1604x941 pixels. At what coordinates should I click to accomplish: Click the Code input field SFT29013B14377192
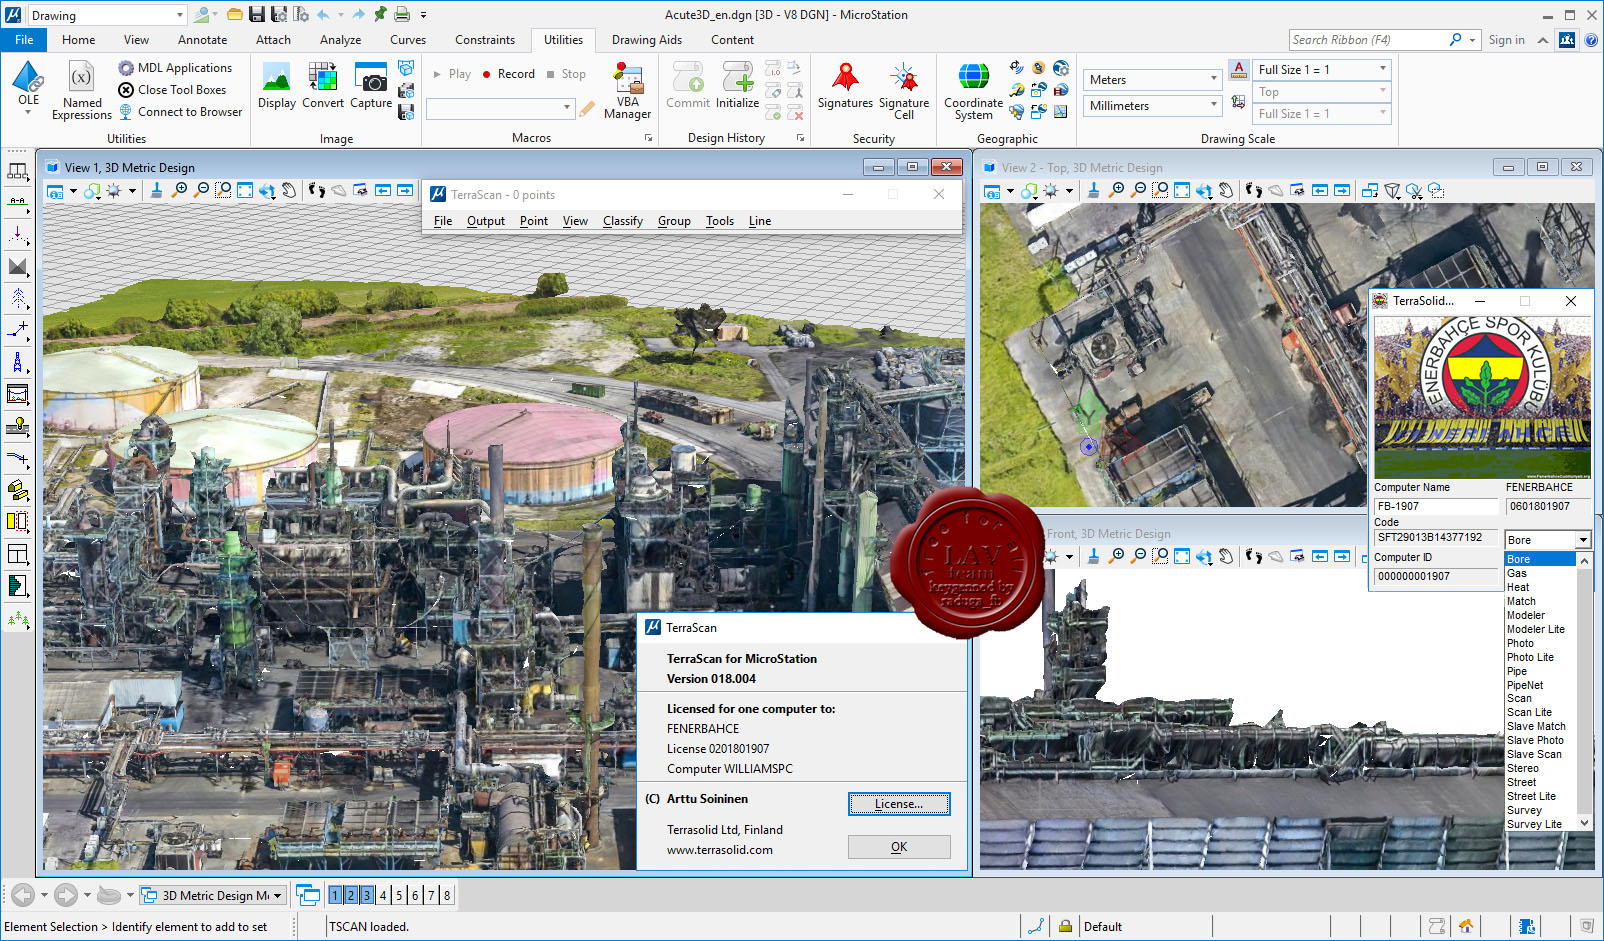click(1435, 538)
